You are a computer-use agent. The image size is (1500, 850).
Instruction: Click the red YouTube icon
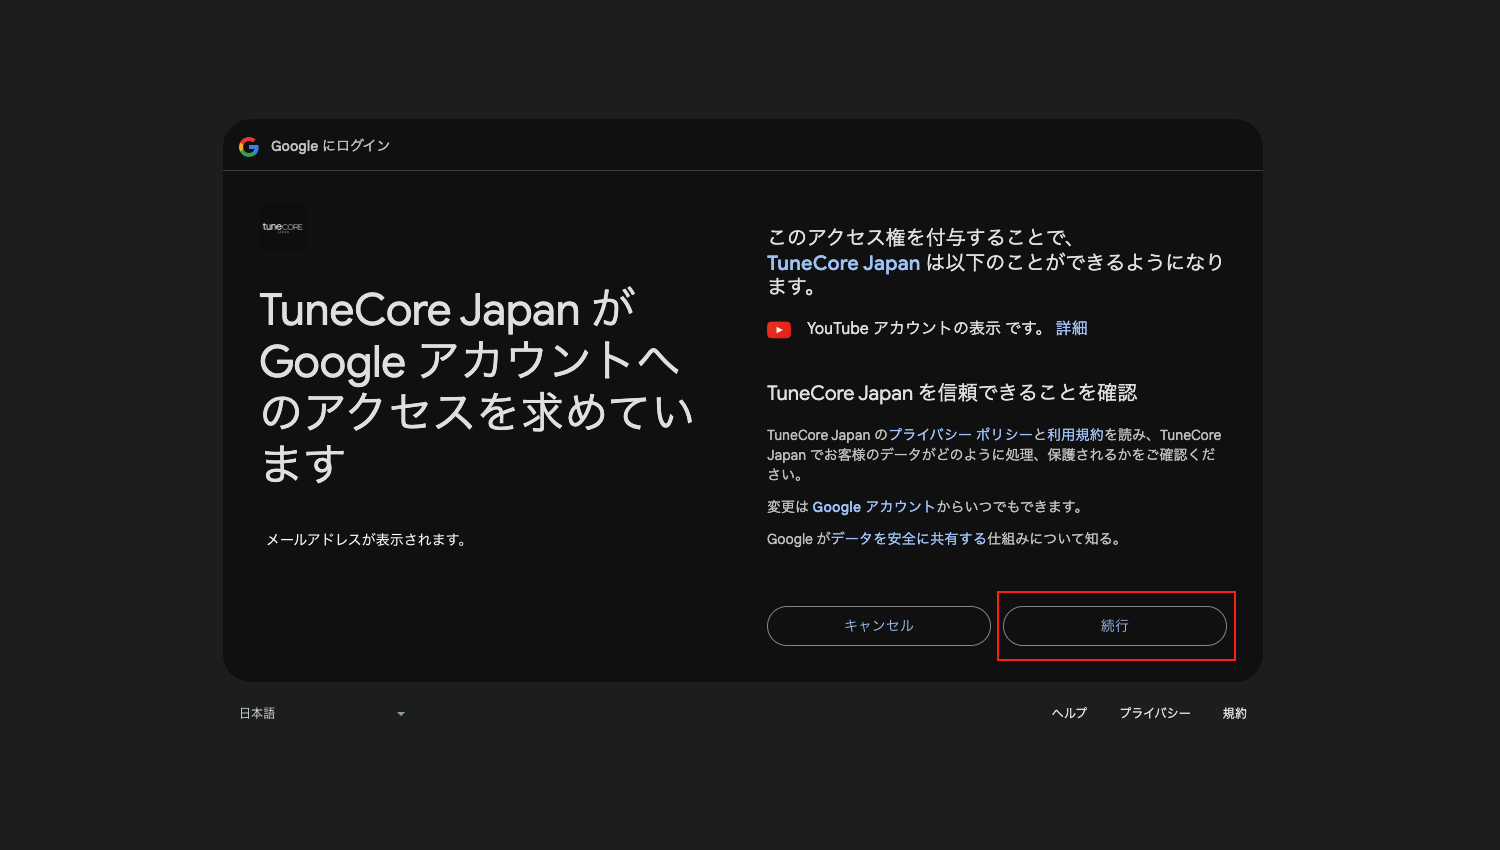[x=779, y=330]
